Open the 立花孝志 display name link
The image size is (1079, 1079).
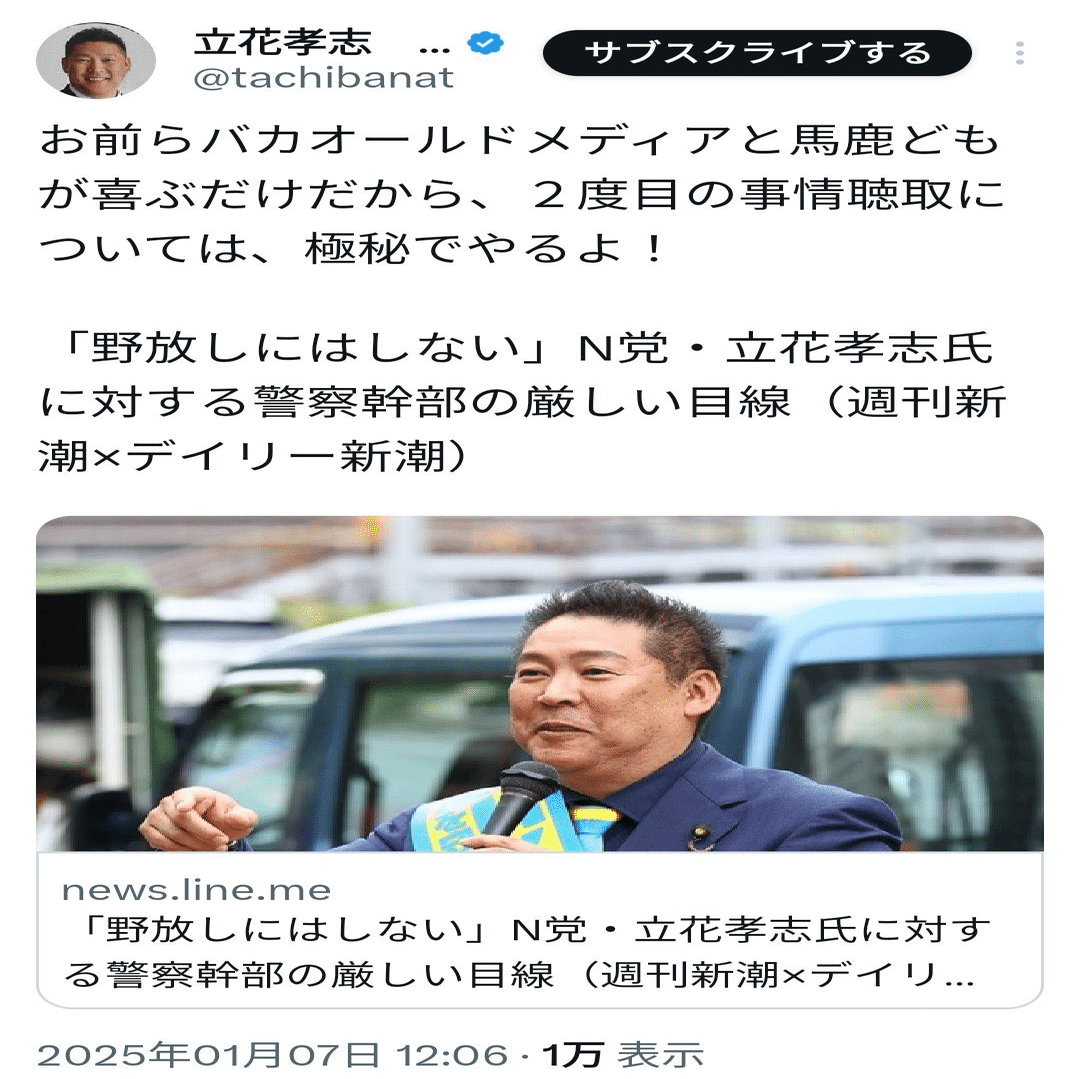283,43
